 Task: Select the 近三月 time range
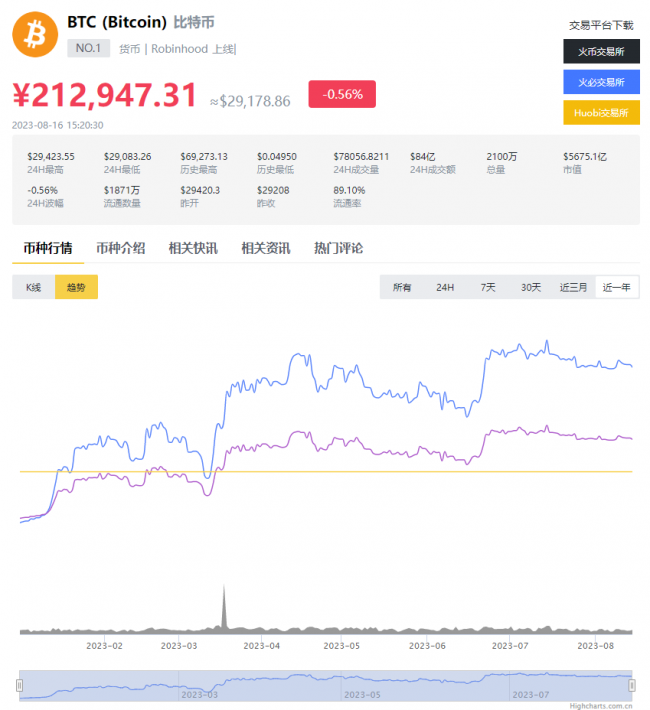[x=574, y=287]
